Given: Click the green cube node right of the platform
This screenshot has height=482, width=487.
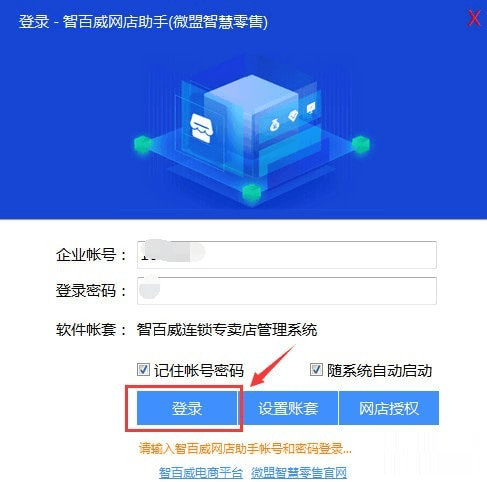Looking at the screenshot, I should pyautogui.click(x=361, y=144).
